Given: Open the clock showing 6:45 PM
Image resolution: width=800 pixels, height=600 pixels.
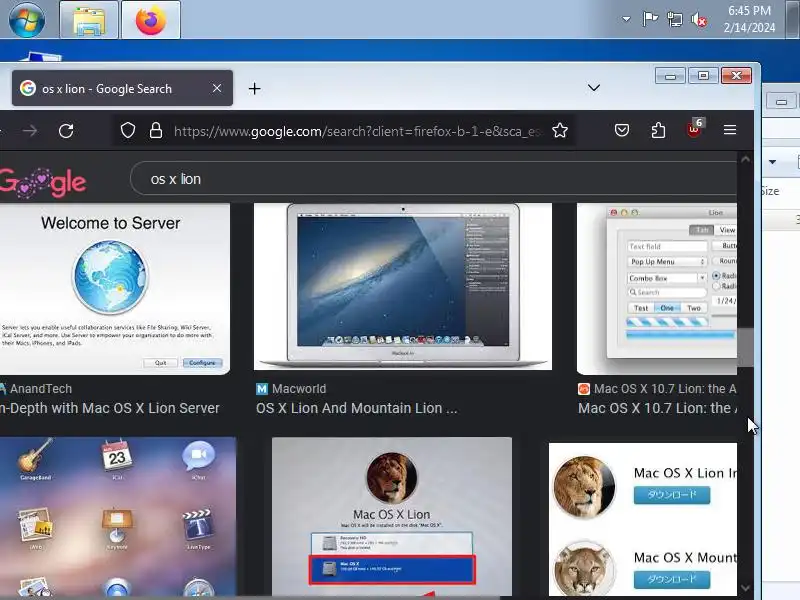Looking at the screenshot, I should point(749,19).
